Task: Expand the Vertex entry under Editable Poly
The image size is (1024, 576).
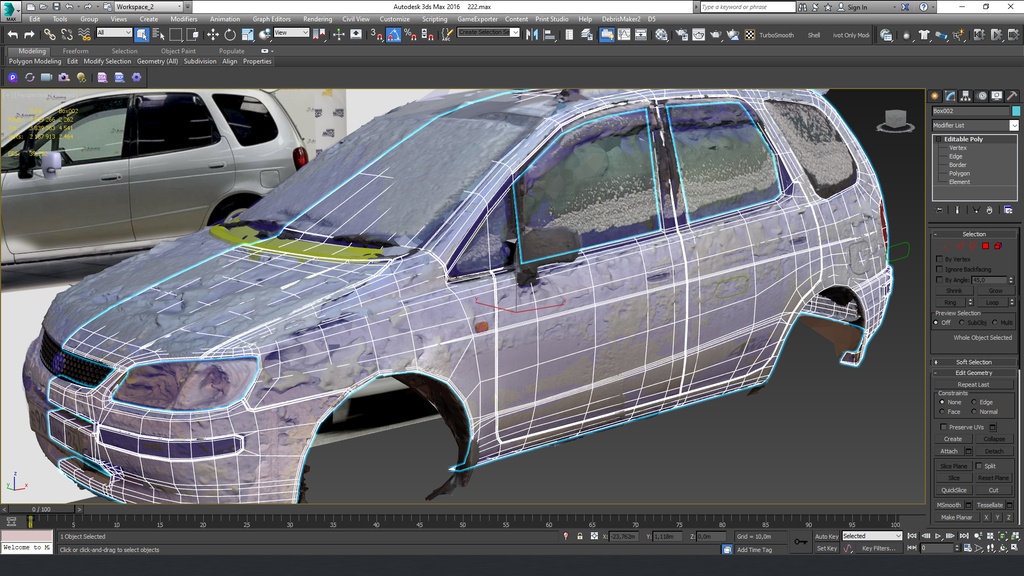Action: click(x=958, y=148)
